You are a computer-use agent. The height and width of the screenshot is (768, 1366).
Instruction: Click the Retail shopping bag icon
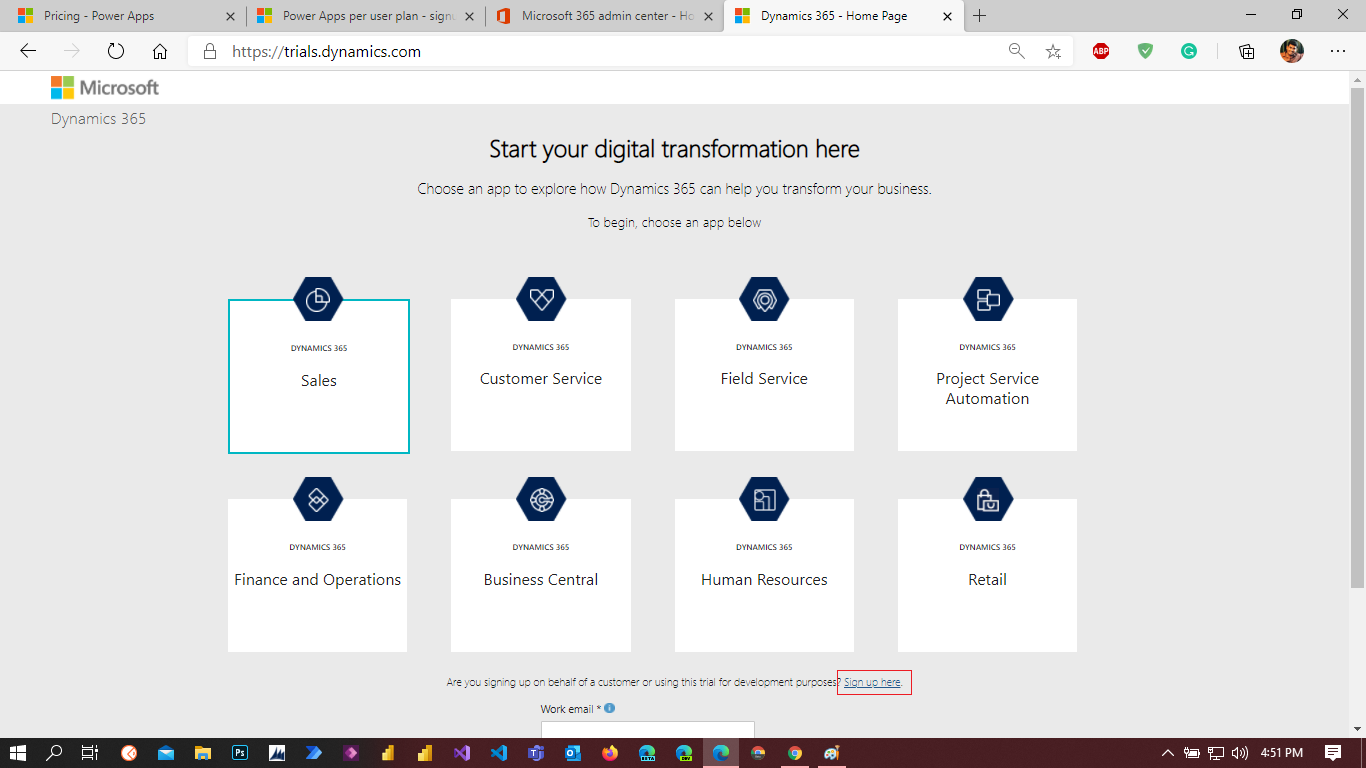987,499
